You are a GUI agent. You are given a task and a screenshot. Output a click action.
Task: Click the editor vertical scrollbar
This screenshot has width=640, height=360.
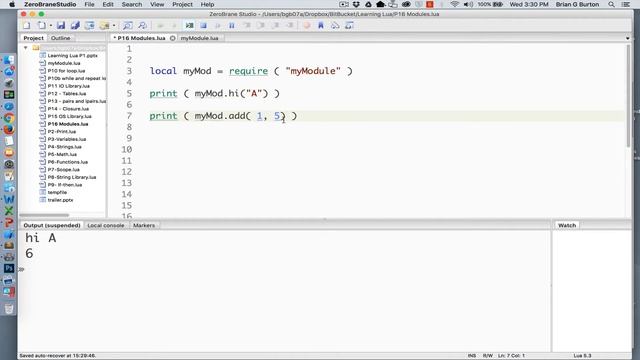click(628, 96)
